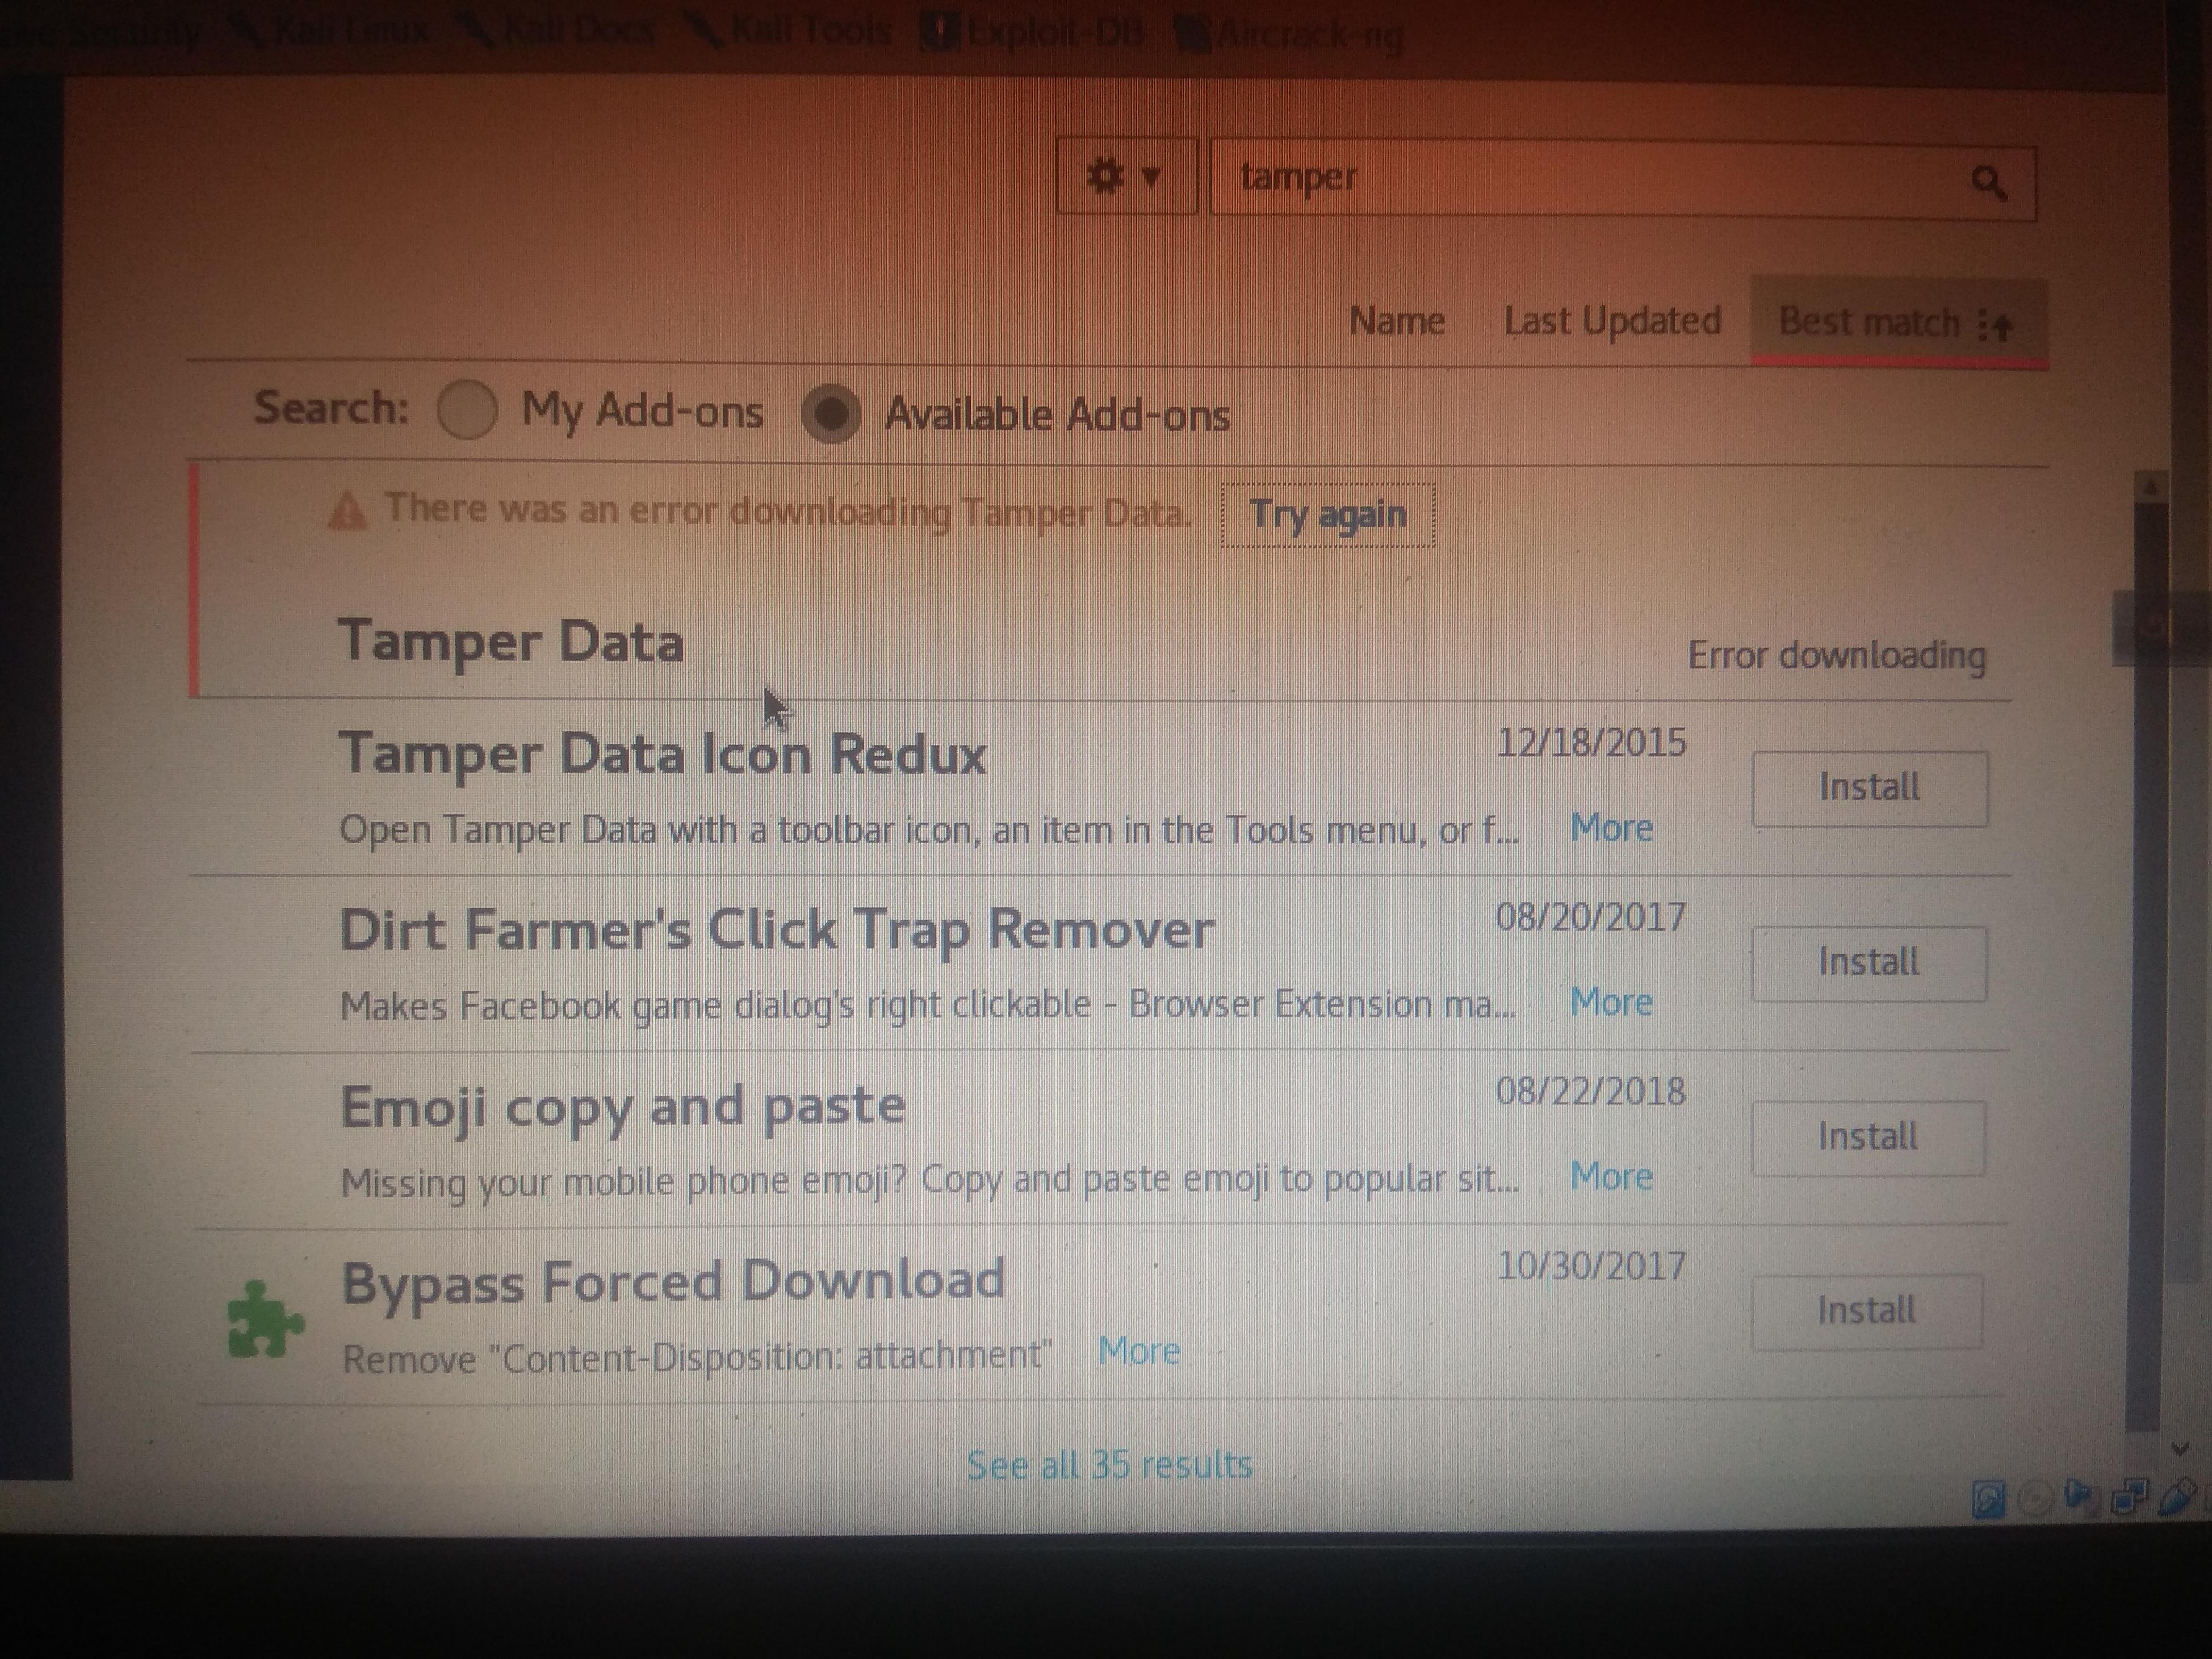Screen dimensions: 2212x1659
Task: Open the gear tools menu
Action: click(x=1125, y=178)
